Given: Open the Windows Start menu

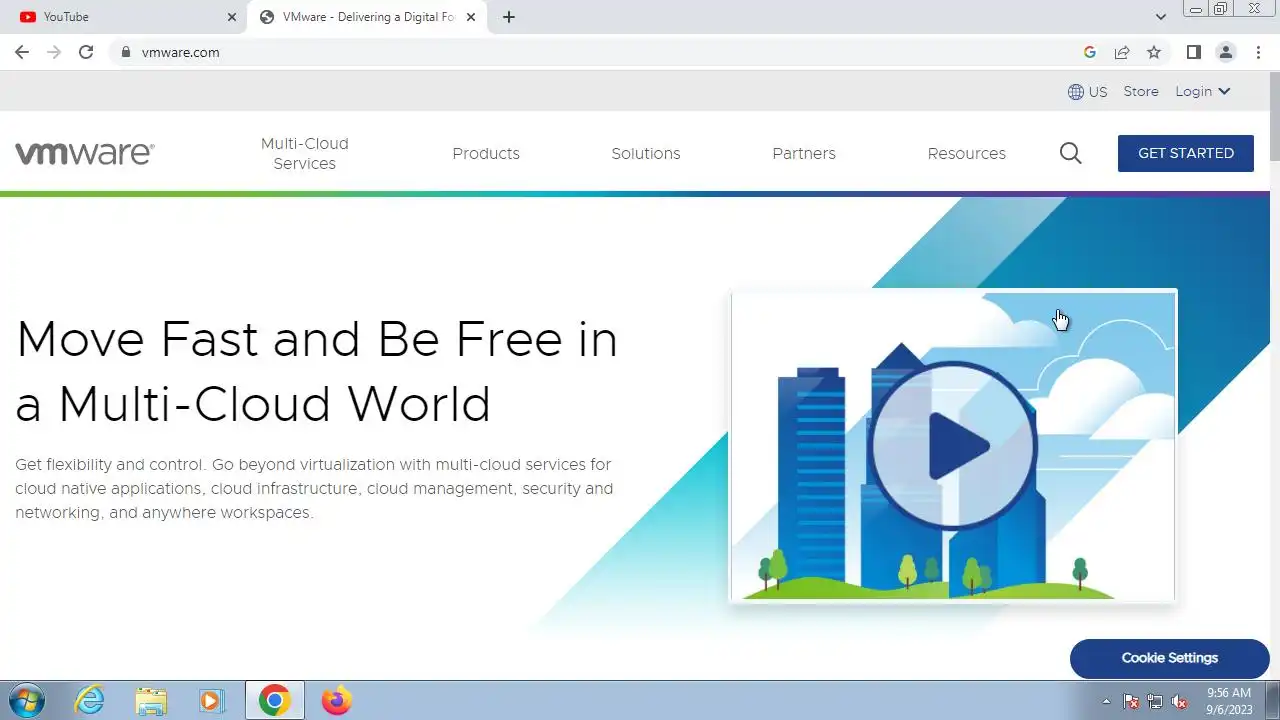Looking at the screenshot, I should tap(26, 700).
